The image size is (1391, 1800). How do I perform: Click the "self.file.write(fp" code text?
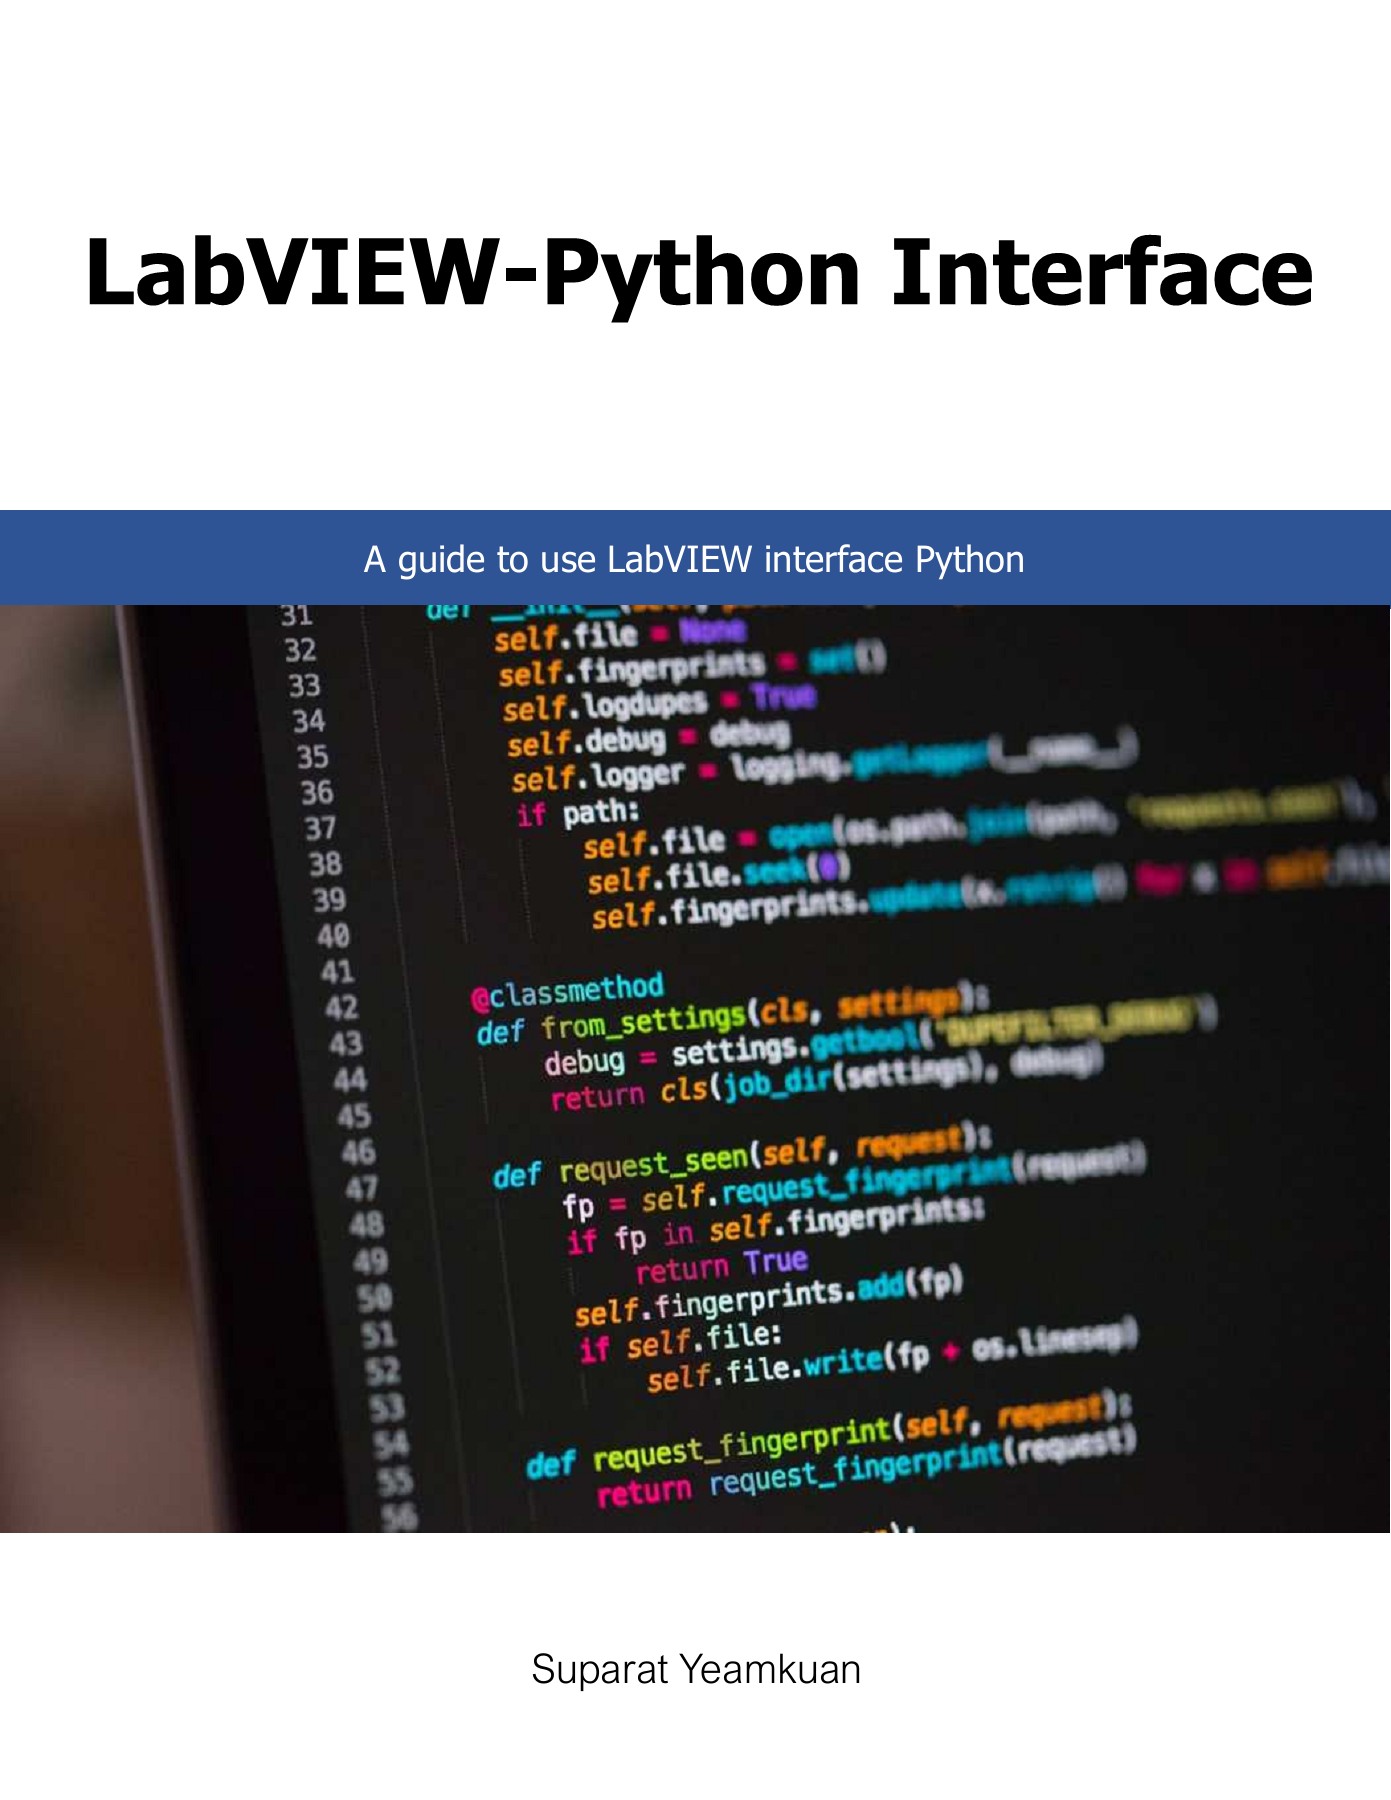click(787, 1367)
